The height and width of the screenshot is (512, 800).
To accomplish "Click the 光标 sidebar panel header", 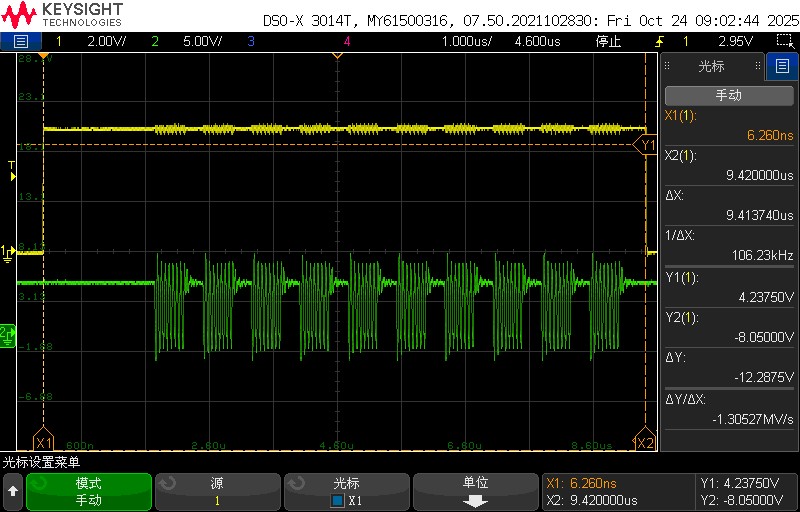I will 712,67.
